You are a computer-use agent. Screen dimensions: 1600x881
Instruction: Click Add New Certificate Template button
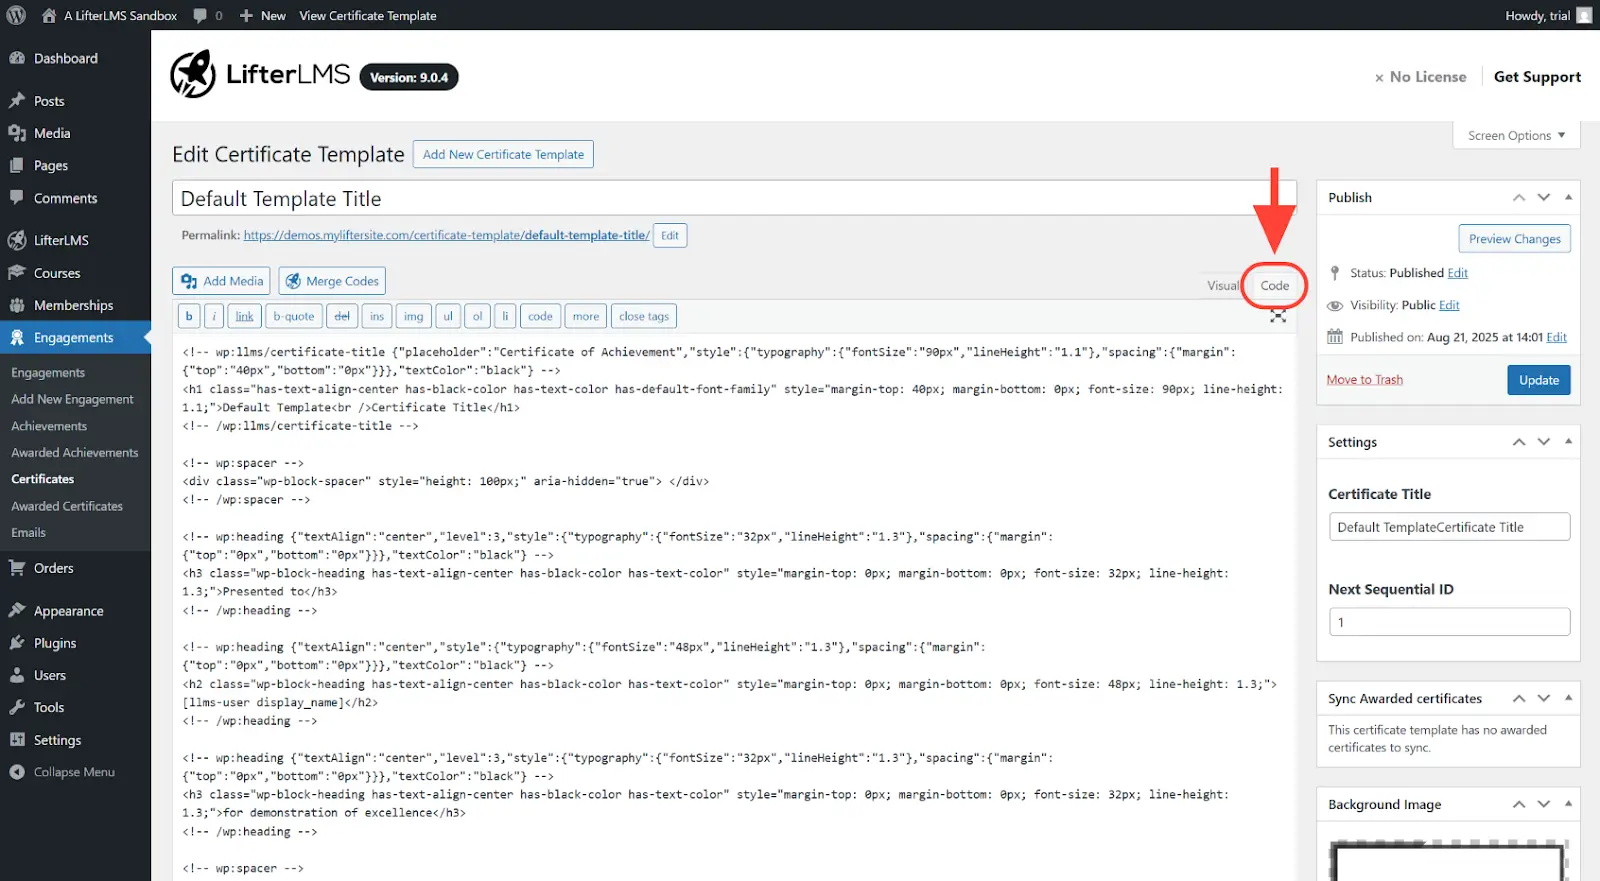(503, 154)
